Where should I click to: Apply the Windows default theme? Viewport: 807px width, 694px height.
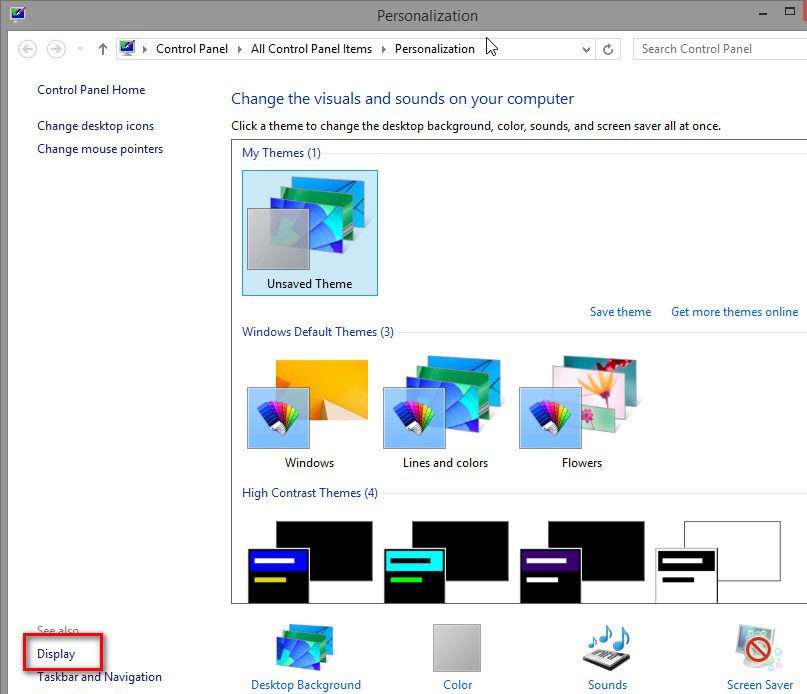coord(309,413)
